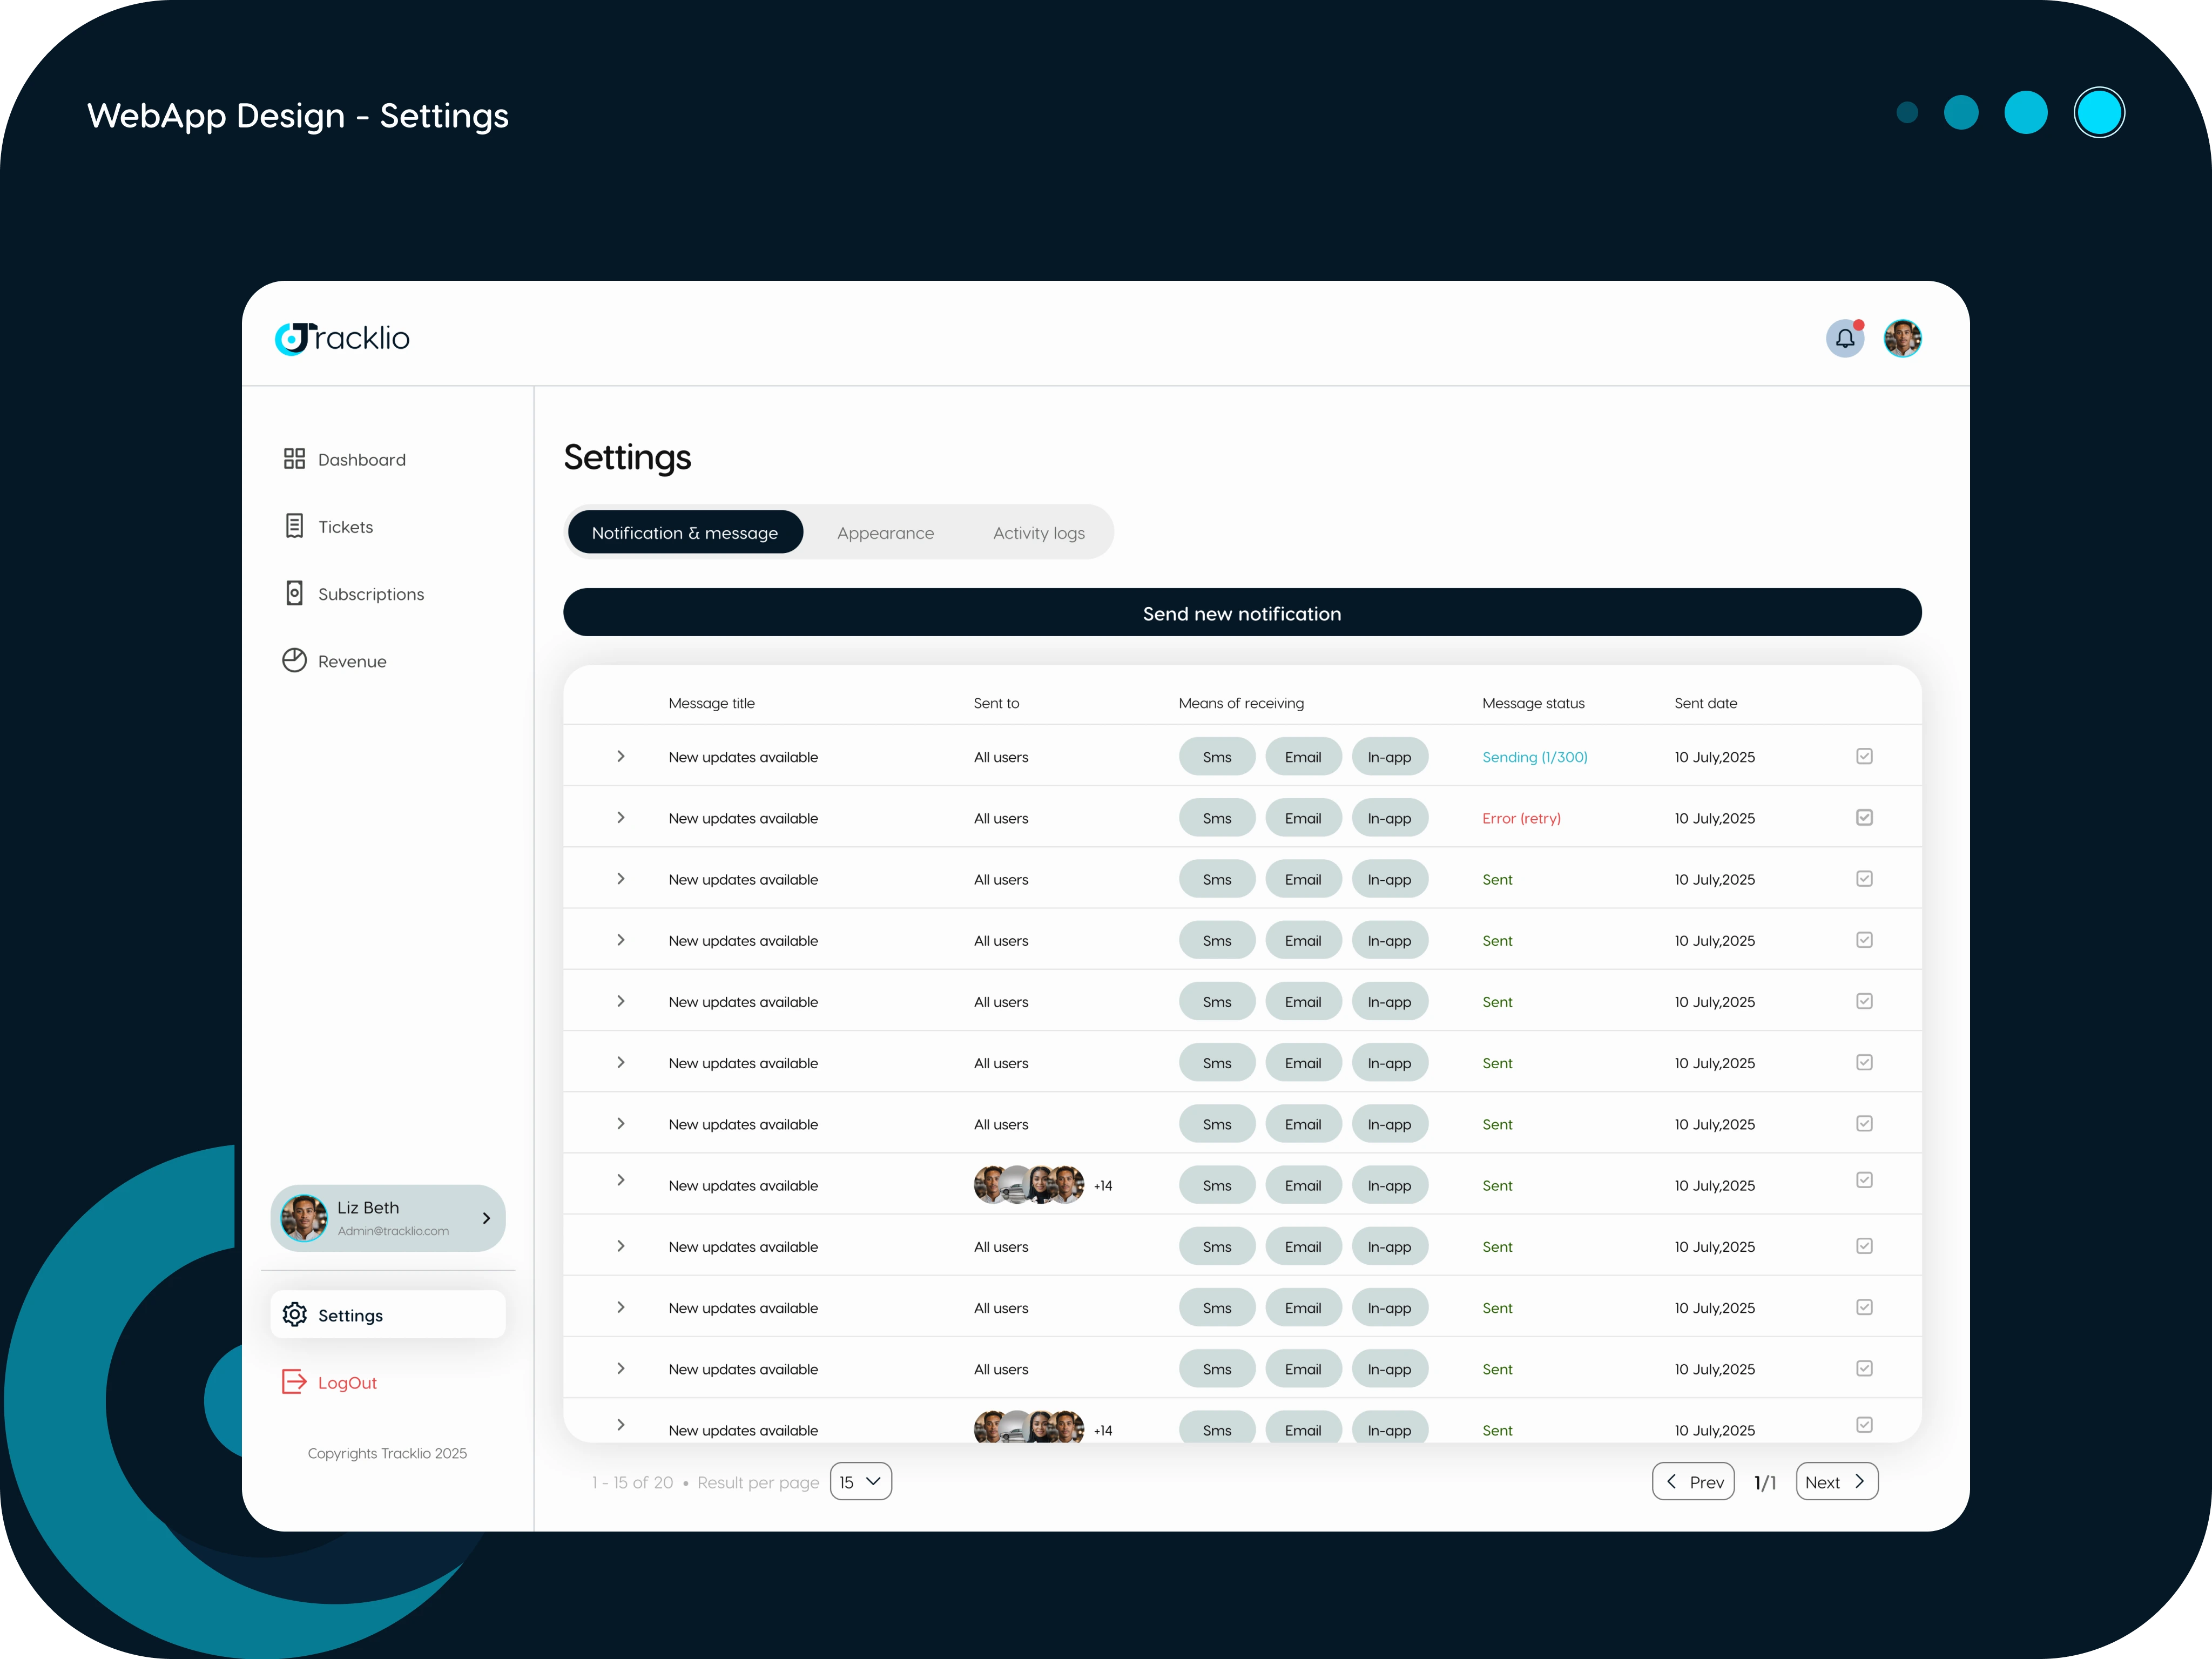2212x1659 pixels.
Task: Click the Next page button
Action: click(x=1836, y=1481)
